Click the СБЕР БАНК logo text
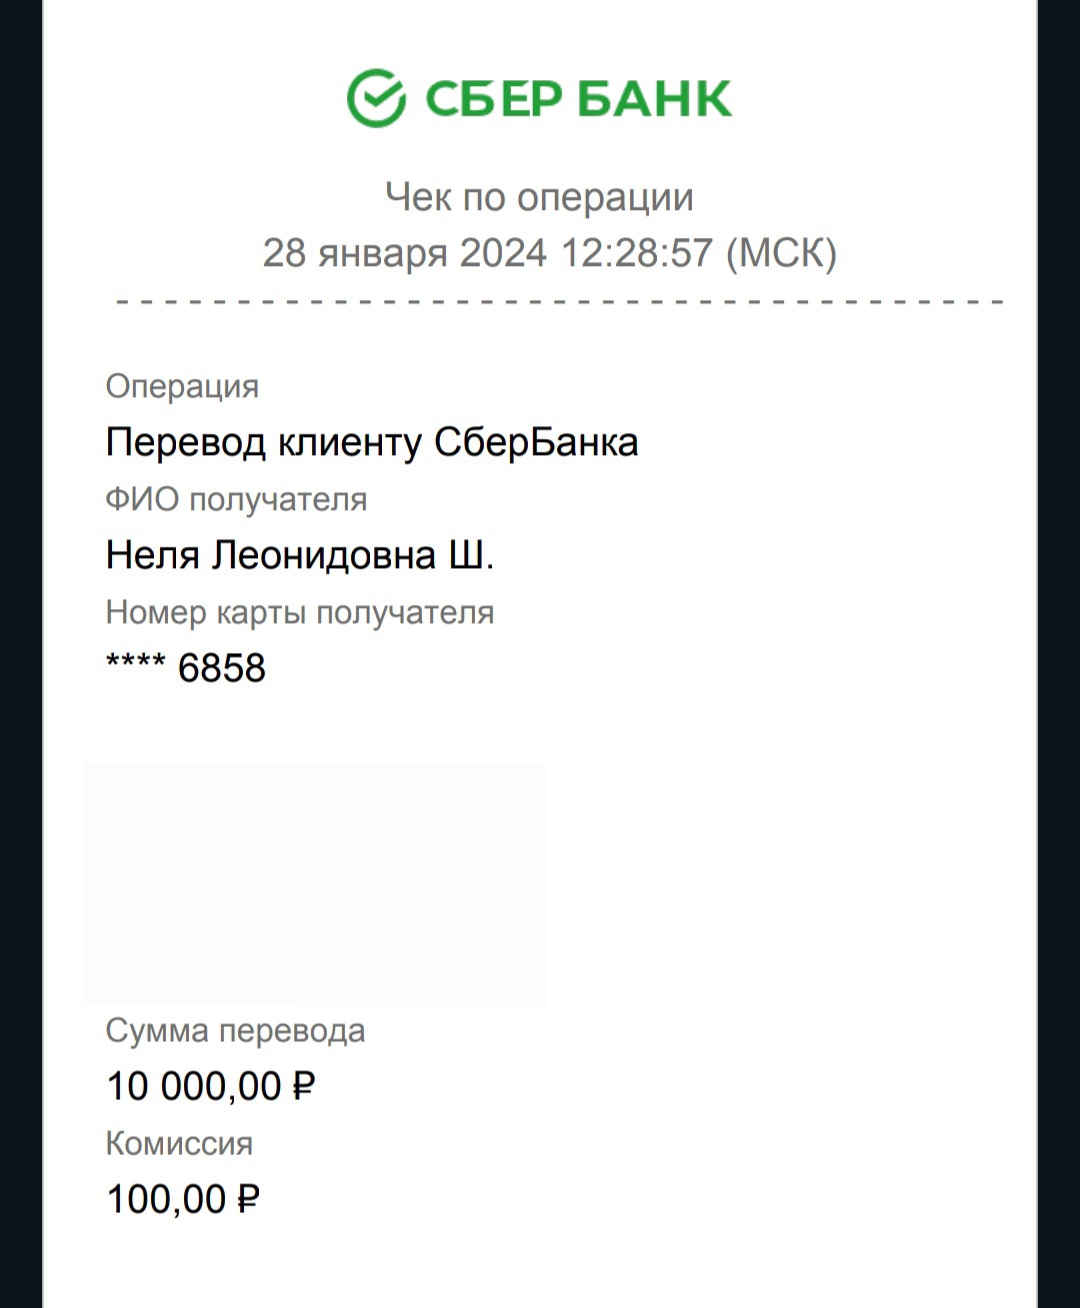Screen dimensions: 1080x1308 coord(579,98)
